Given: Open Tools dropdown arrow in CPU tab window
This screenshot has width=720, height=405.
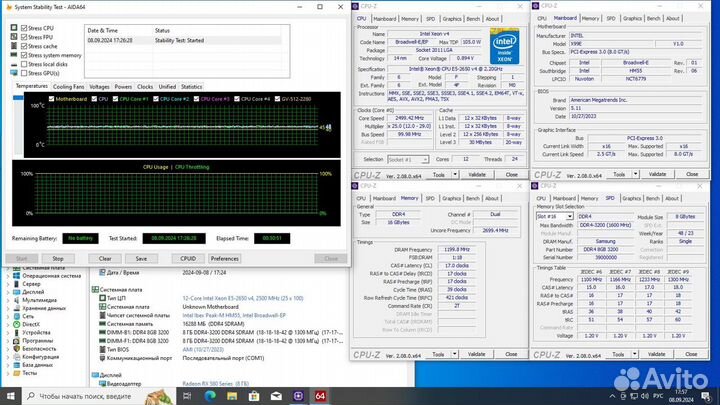Looking at the screenshot, I should pos(455,174).
